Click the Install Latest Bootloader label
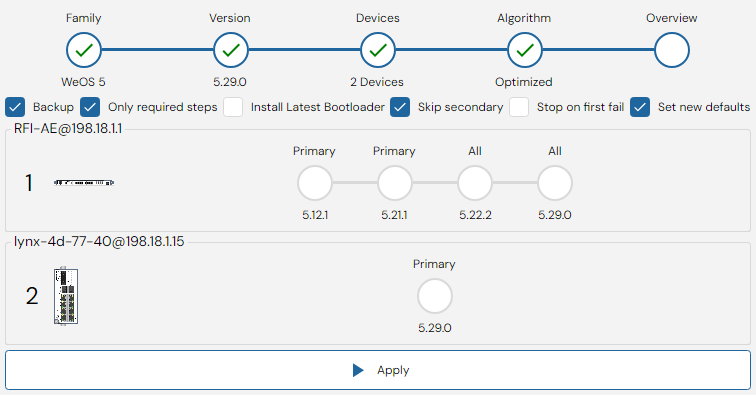This screenshot has height=395, width=756. coord(318,107)
